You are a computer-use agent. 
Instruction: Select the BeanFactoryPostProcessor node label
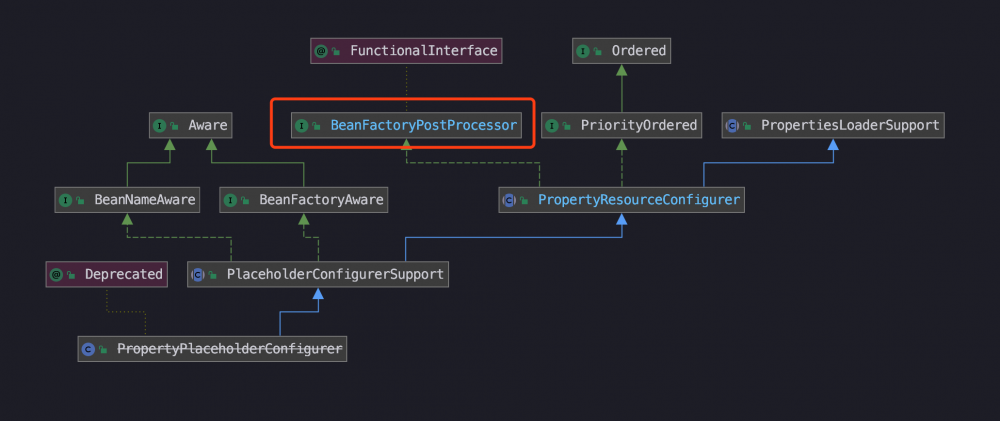pos(423,126)
